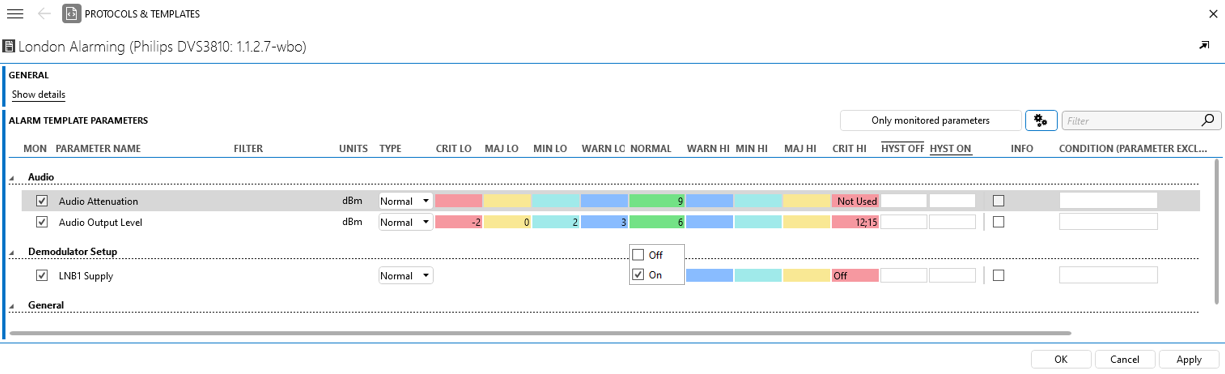The width and height of the screenshot is (1225, 374).
Task: Open the gears settings button
Action: click(1041, 121)
